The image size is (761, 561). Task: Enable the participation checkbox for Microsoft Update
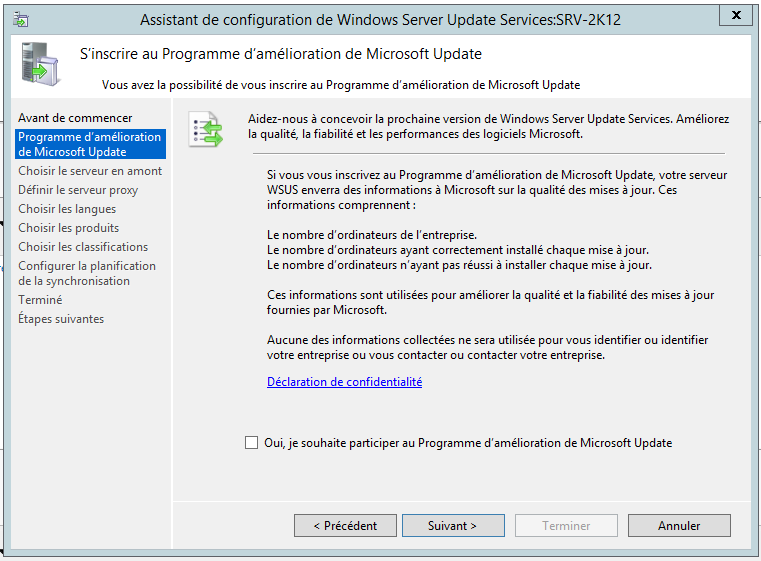point(251,443)
